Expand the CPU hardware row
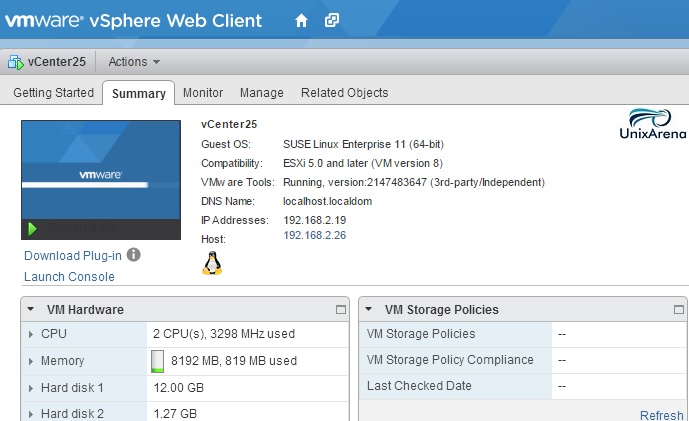Screen dimensions: 689x421 coord(30,334)
